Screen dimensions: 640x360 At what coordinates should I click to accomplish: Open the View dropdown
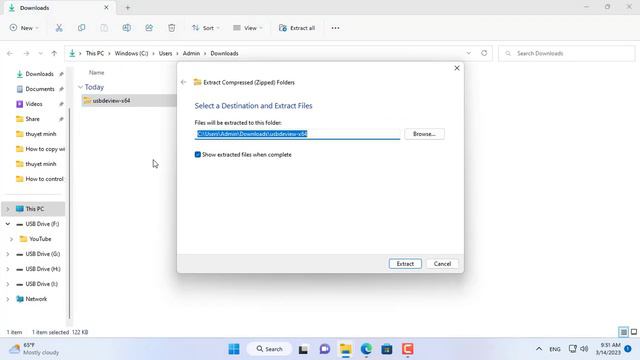[248, 28]
